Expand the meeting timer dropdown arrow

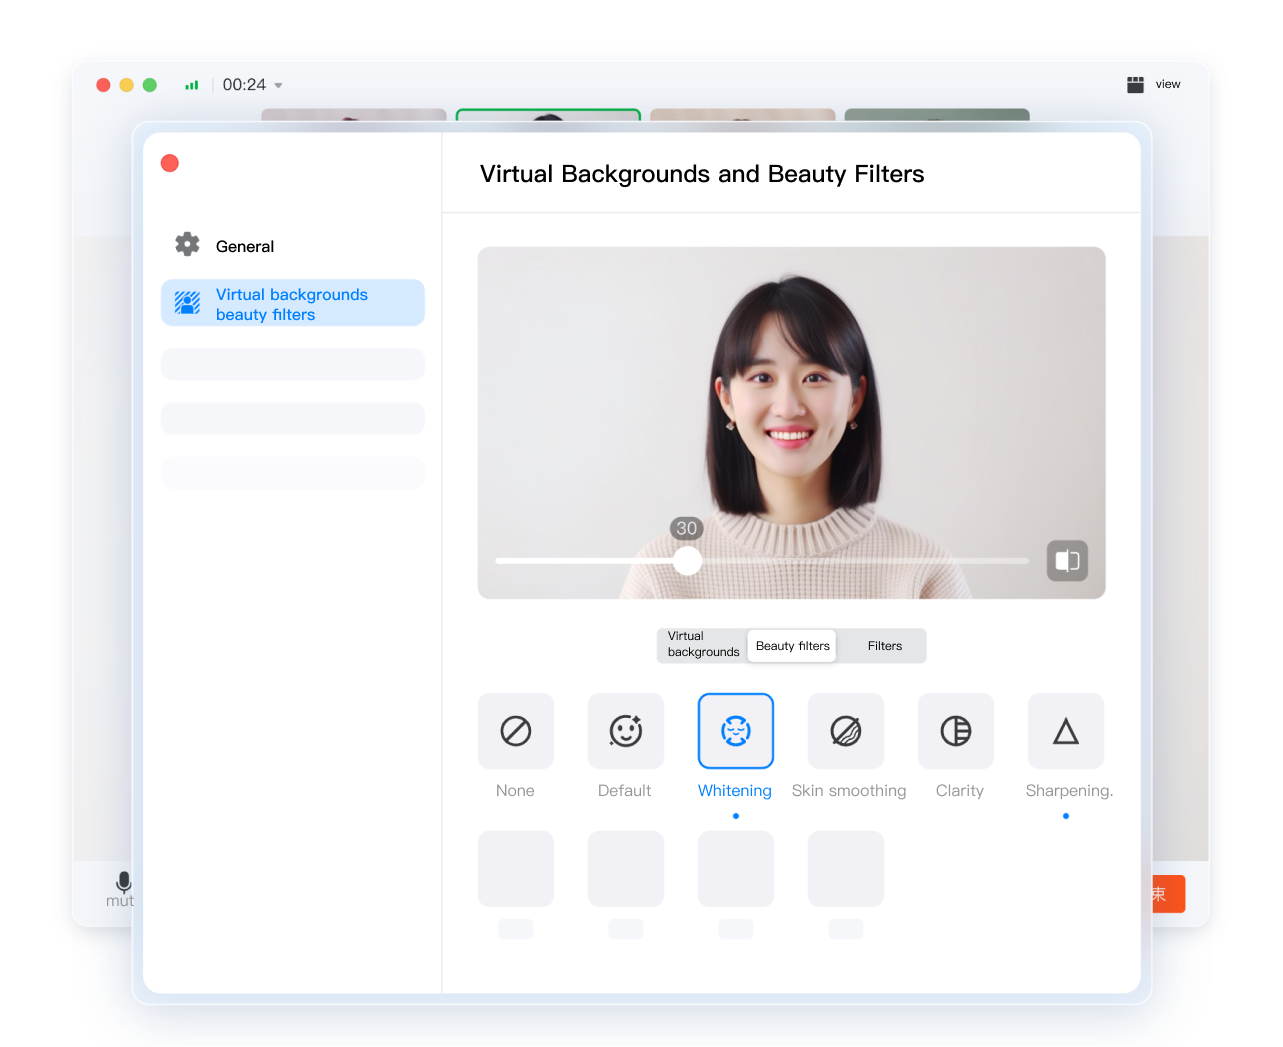(x=278, y=86)
